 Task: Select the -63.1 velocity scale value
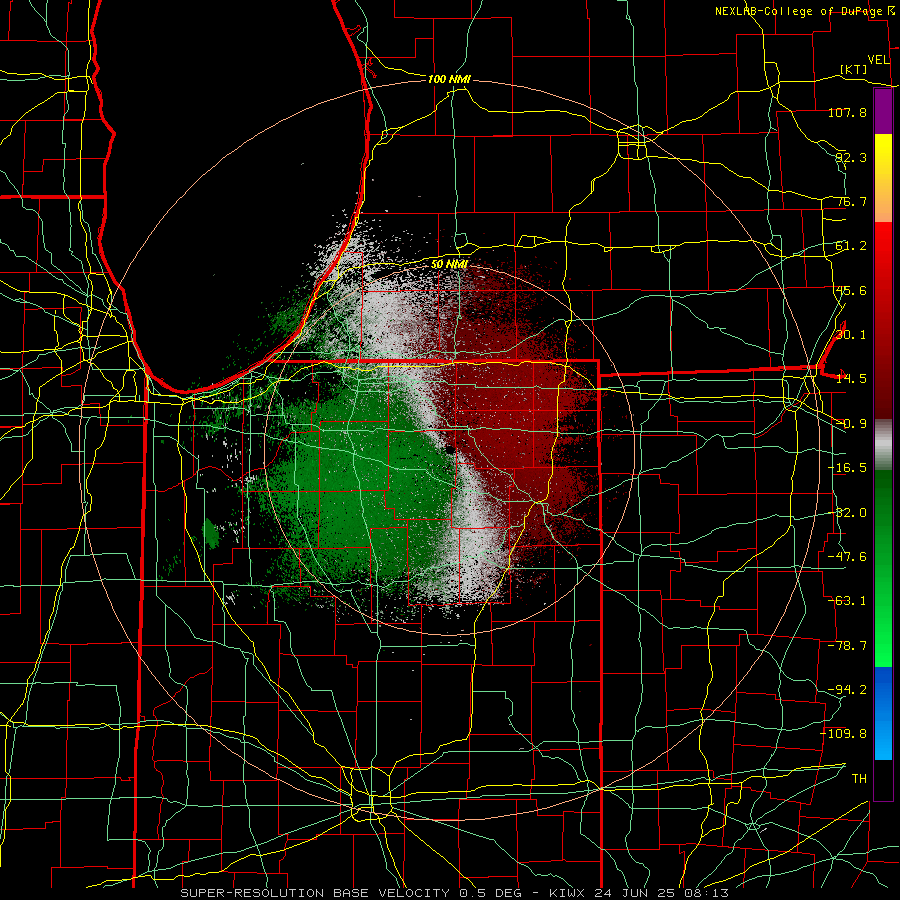(x=847, y=601)
